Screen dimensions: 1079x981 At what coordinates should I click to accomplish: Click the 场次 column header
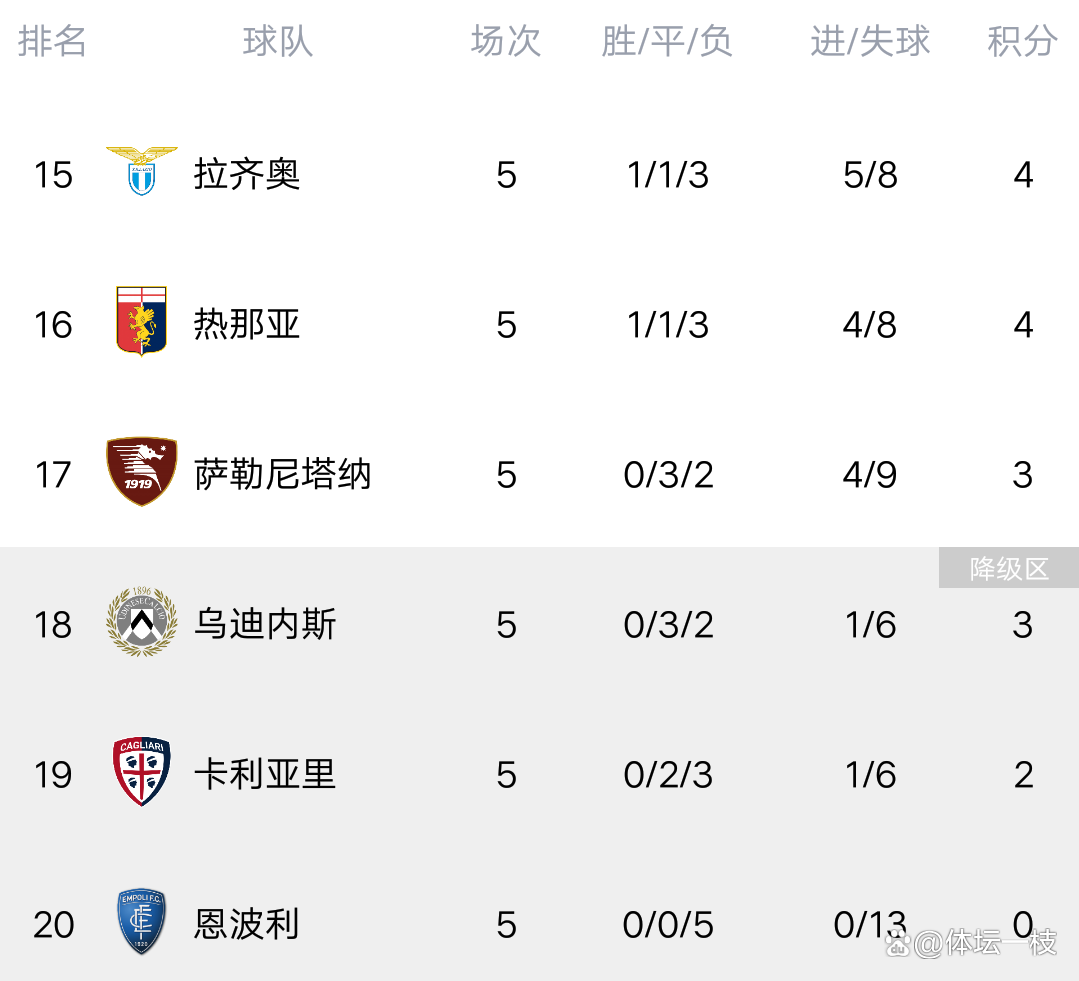coord(506,41)
